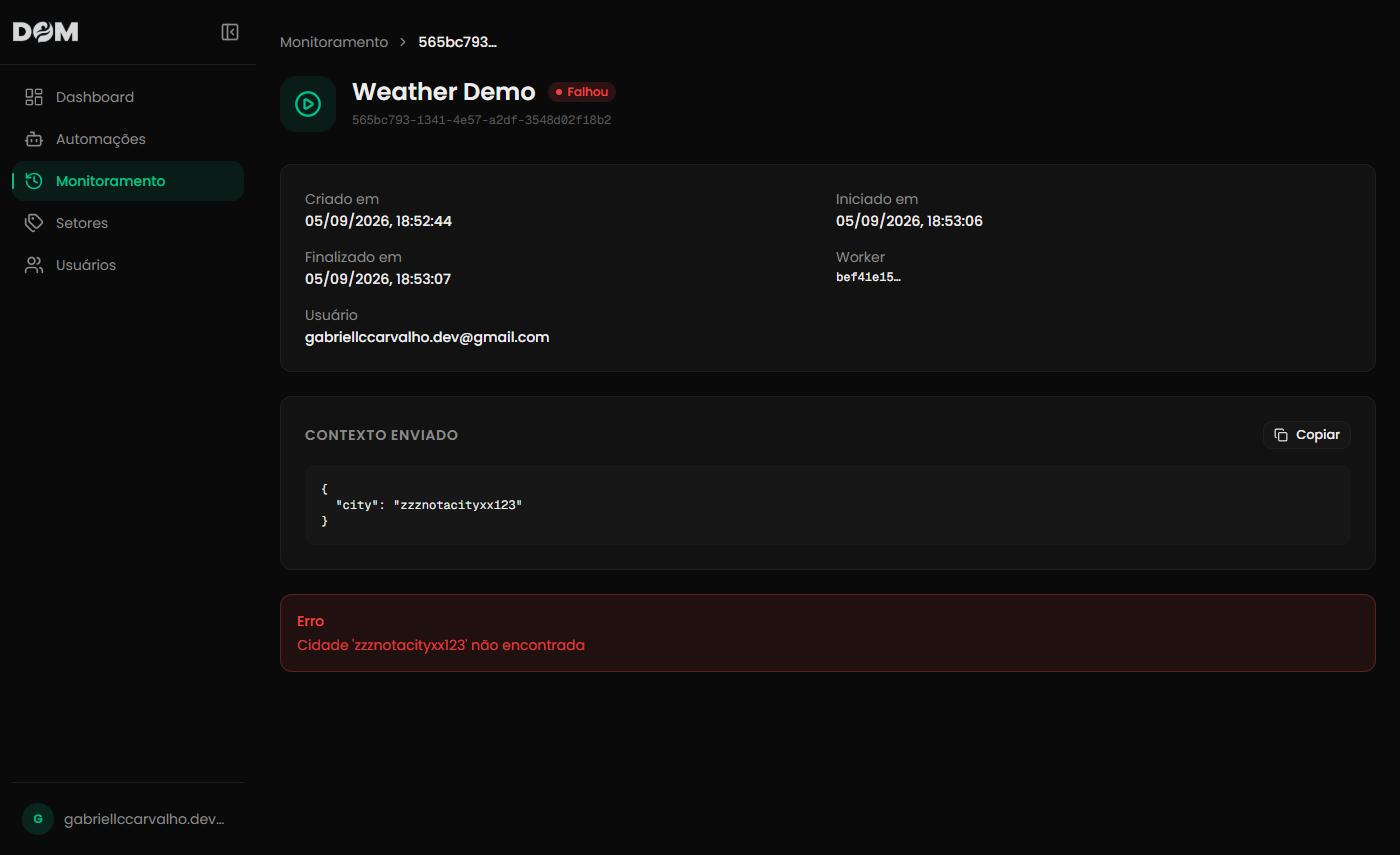Open the Usuários menu item
This screenshot has height=855, width=1400.
pos(128,265)
